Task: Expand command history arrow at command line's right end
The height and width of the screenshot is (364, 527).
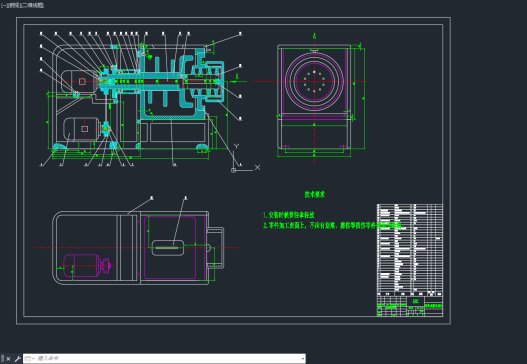Action: coord(302,359)
